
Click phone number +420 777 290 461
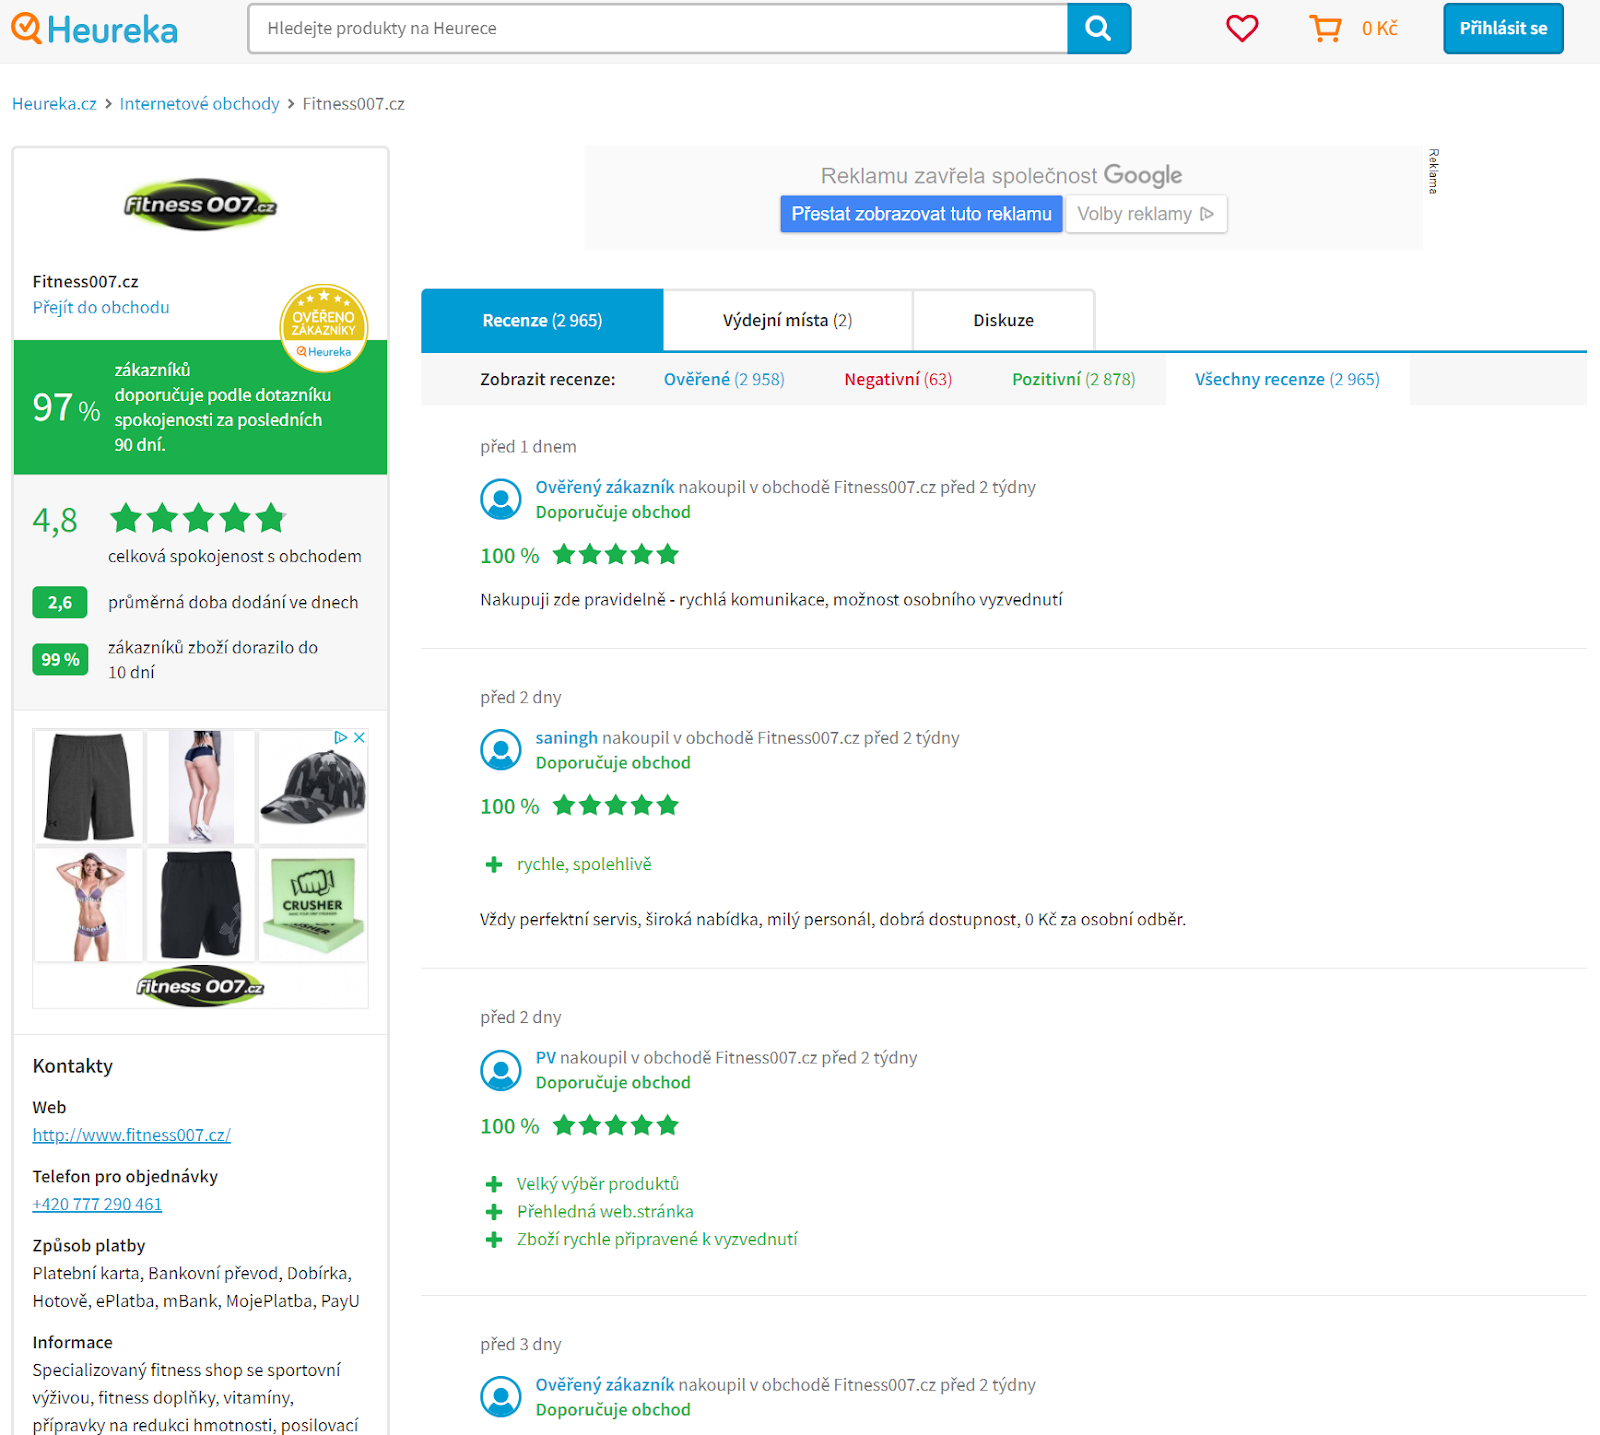point(97,1205)
